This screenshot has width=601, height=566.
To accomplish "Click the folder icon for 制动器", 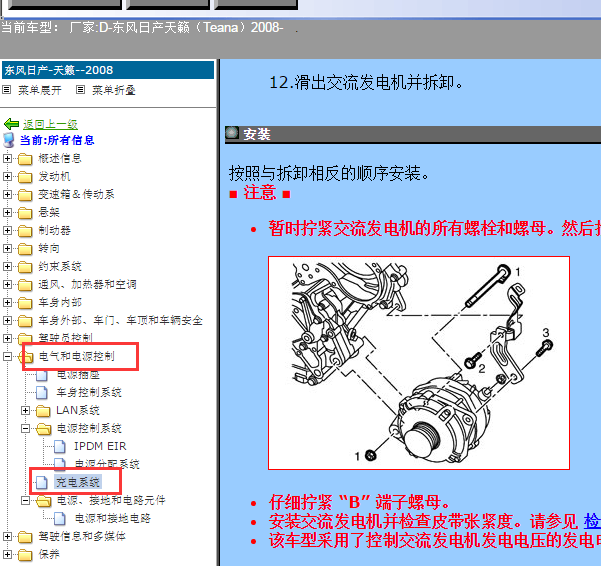I will pos(25,231).
